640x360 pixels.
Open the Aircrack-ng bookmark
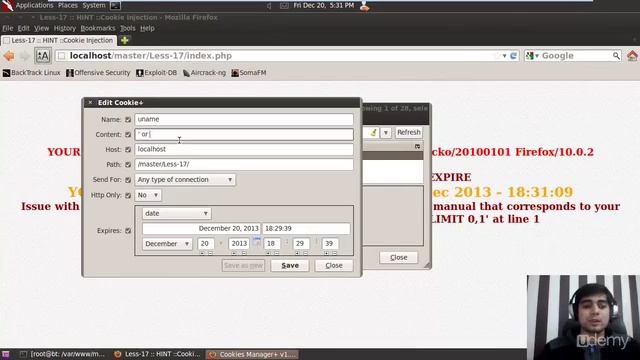pyautogui.click(x=204, y=73)
